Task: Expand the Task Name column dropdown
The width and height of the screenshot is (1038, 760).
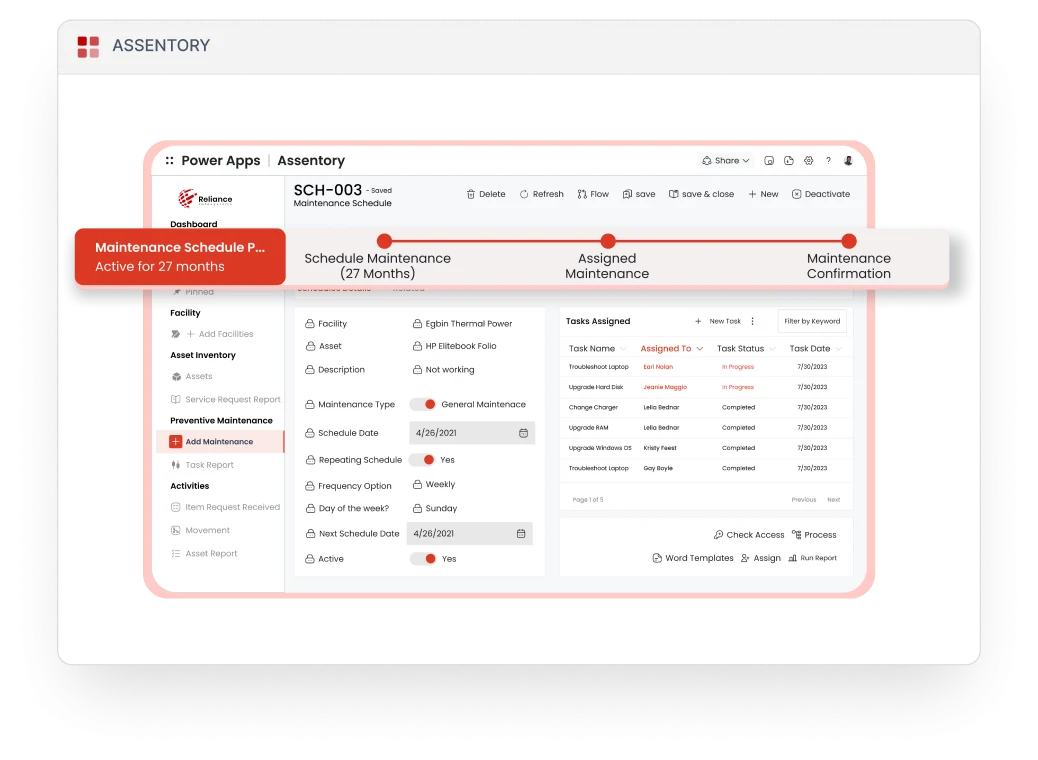Action: pyautogui.click(x=623, y=349)
